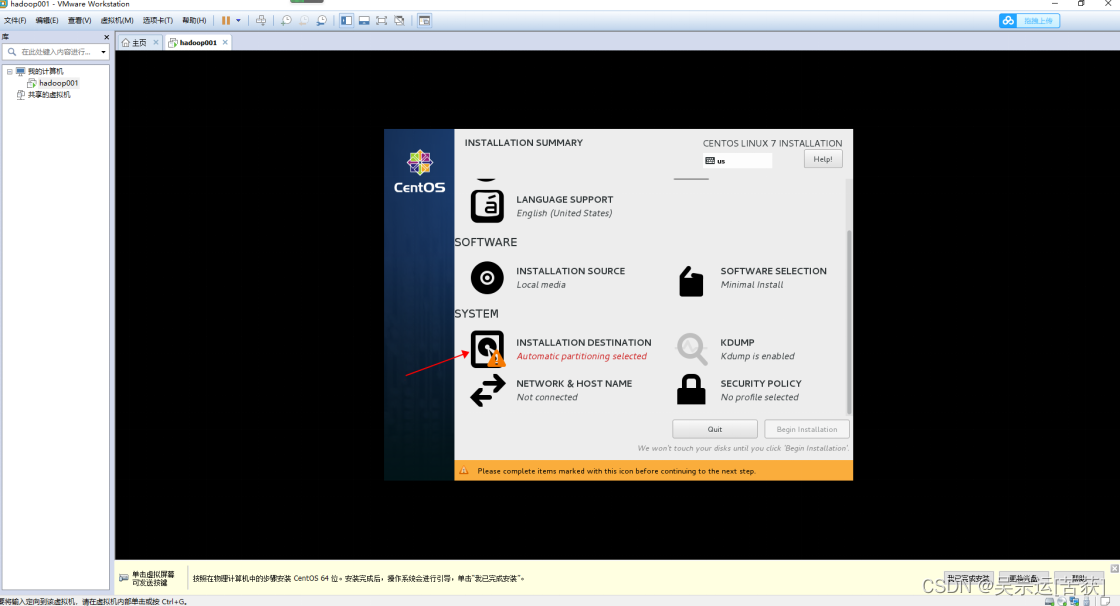Click the CD/DVD status bar icon
The width and height of the screenshot is (1120, 606).
[x=1061, y=602]
